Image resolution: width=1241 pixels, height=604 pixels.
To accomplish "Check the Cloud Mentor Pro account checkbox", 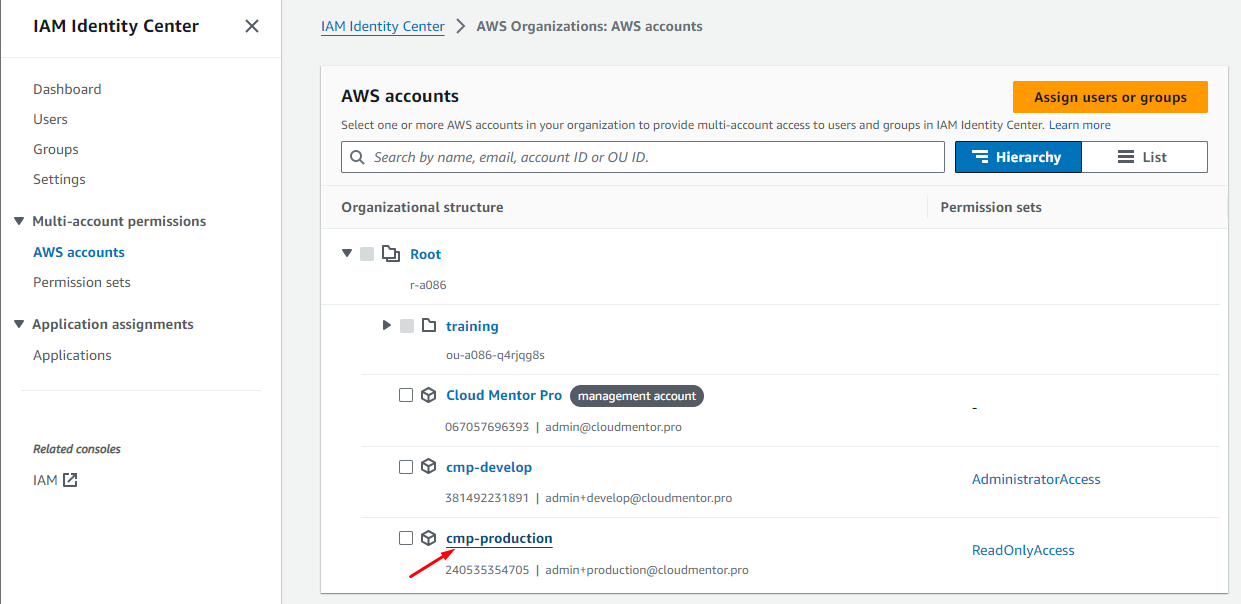I will point(406,395).
